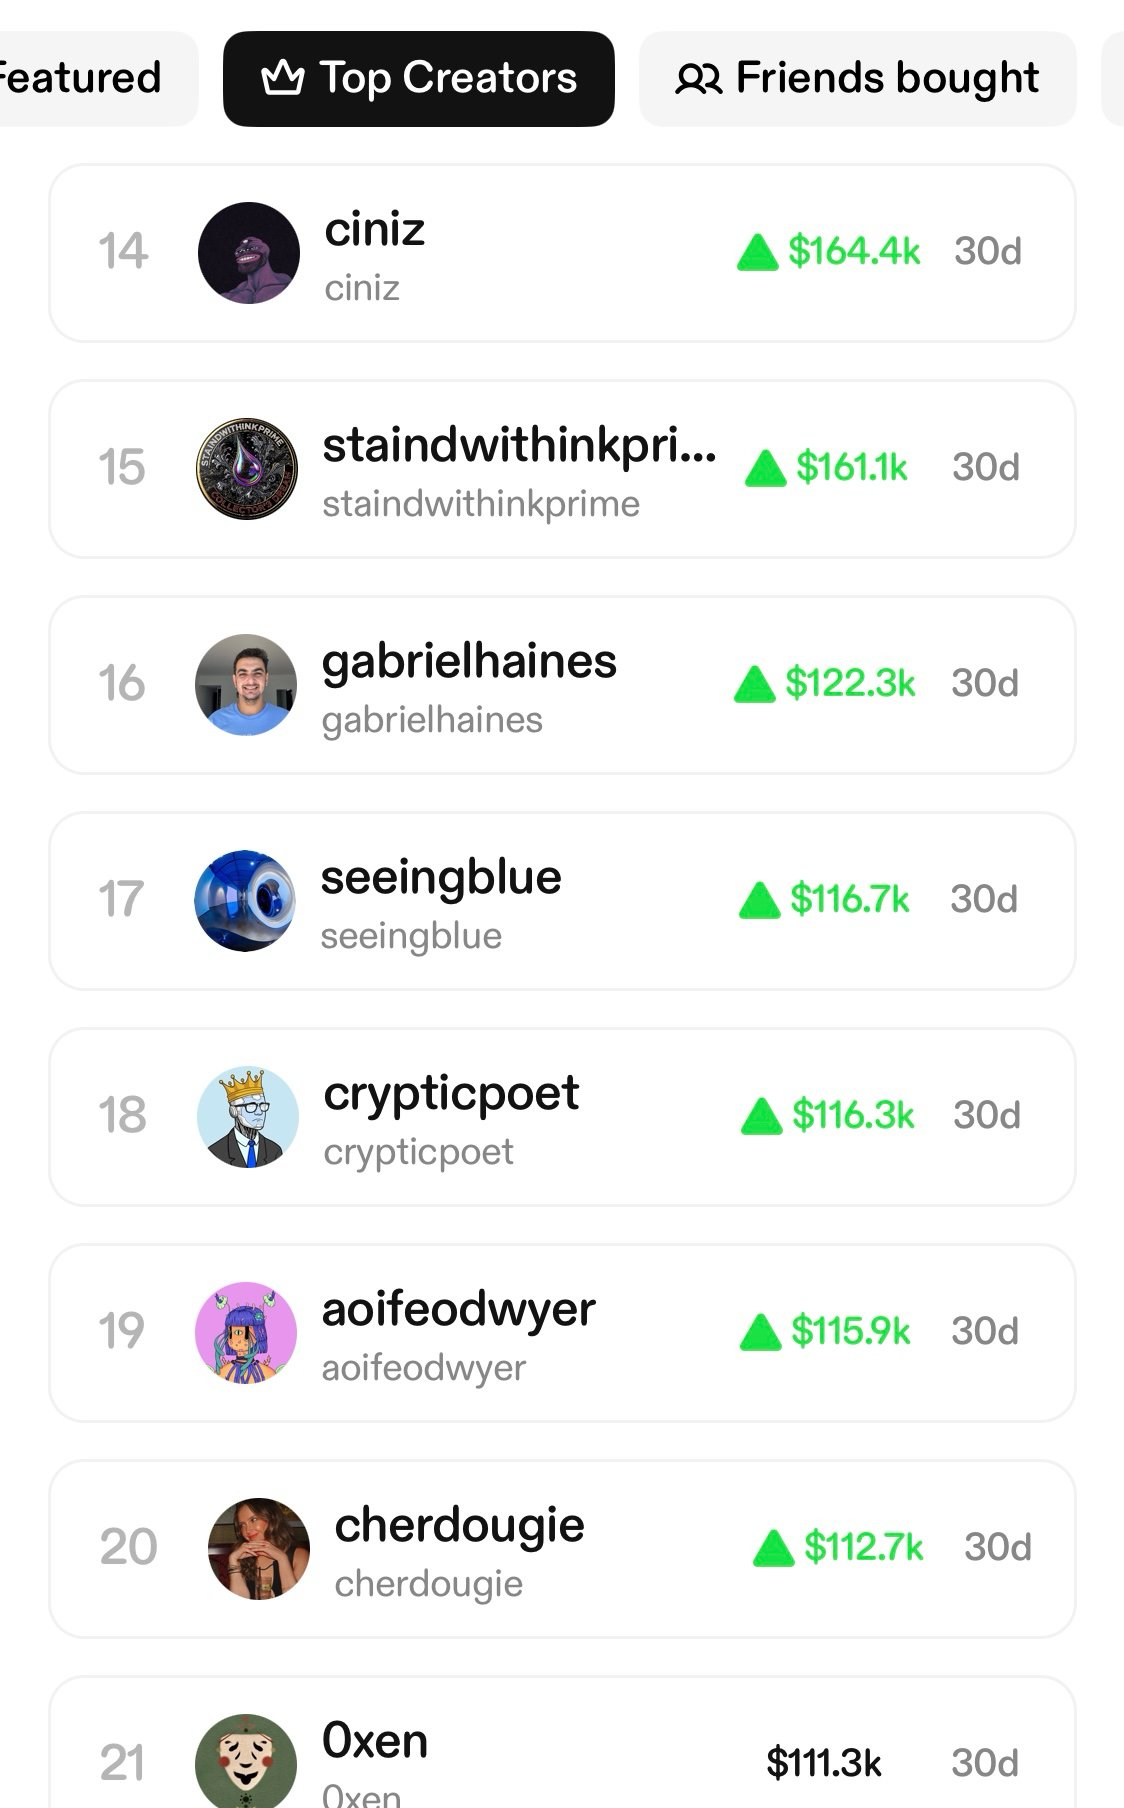Select the rank 20 cherdougie row
Screen dimensions: 1124x1808
(x=562, y=1549)
